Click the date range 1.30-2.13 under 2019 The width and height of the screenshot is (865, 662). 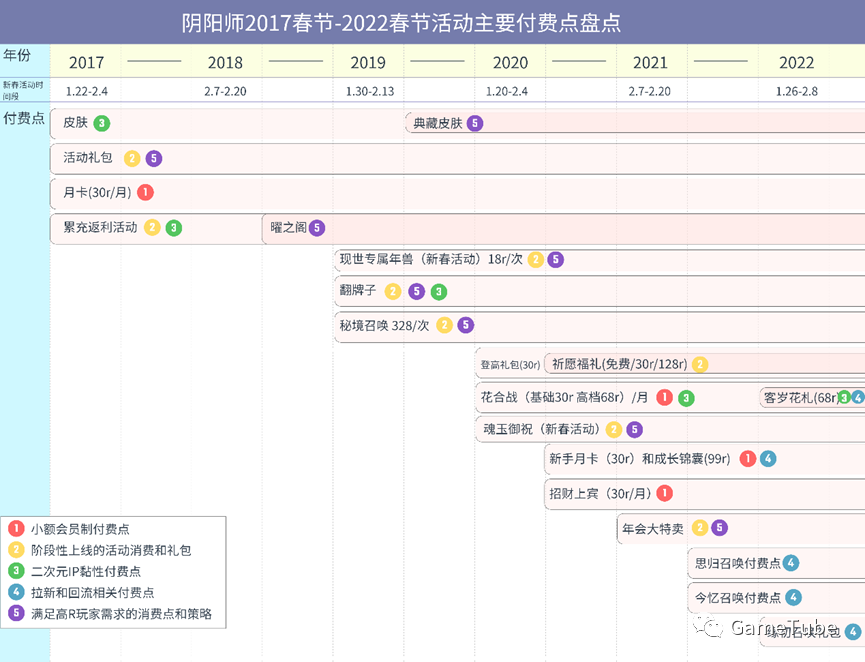(x=370, y=92)
